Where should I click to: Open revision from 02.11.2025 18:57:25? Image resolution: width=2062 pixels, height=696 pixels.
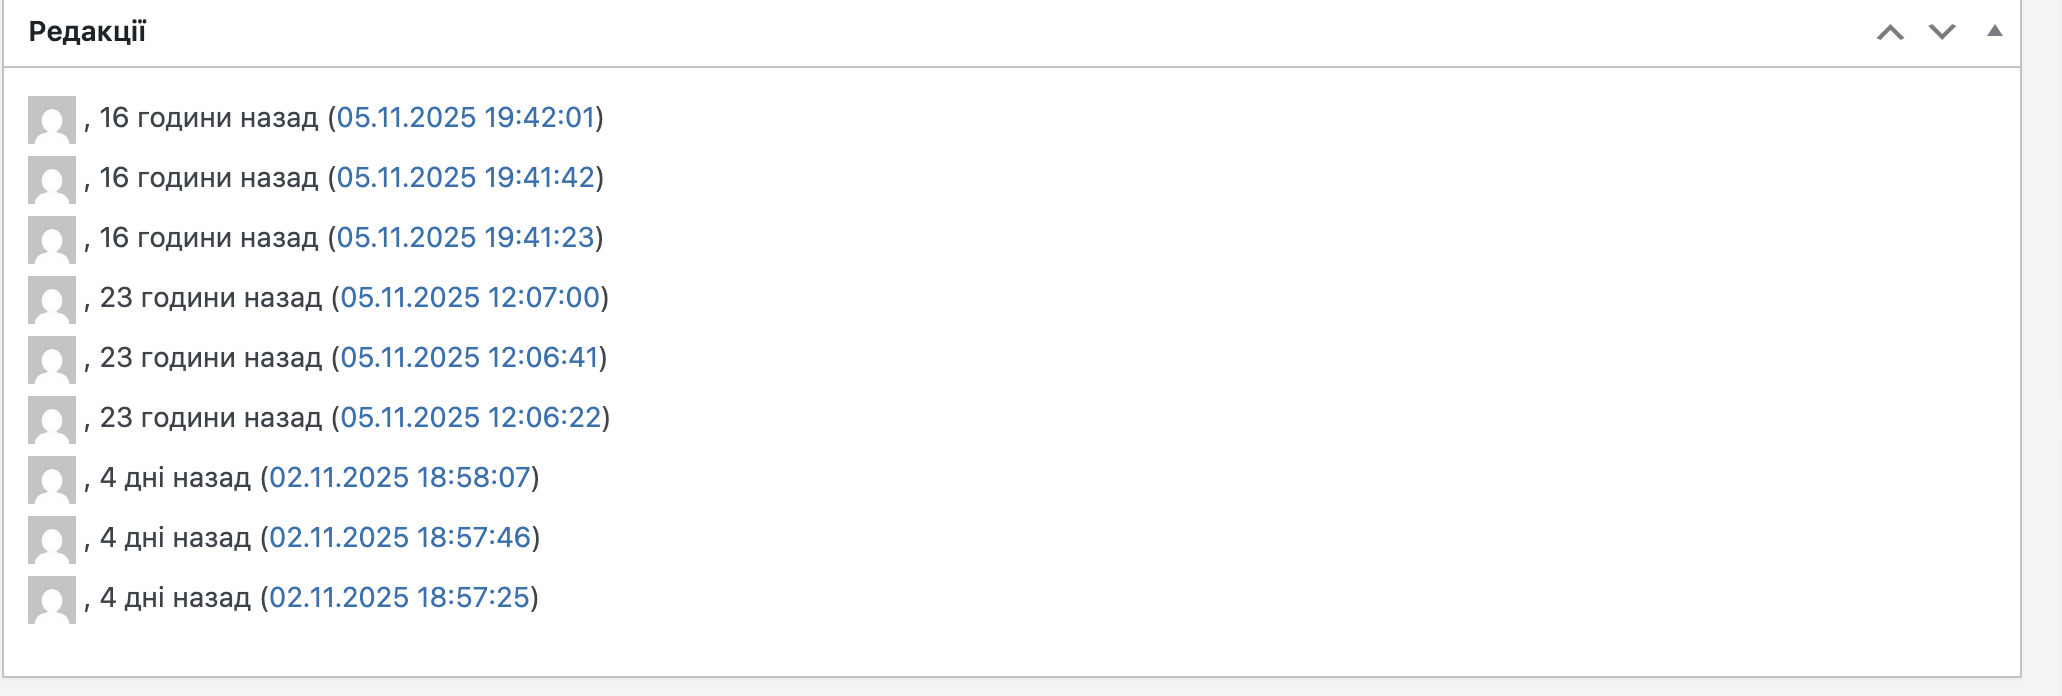400,598
